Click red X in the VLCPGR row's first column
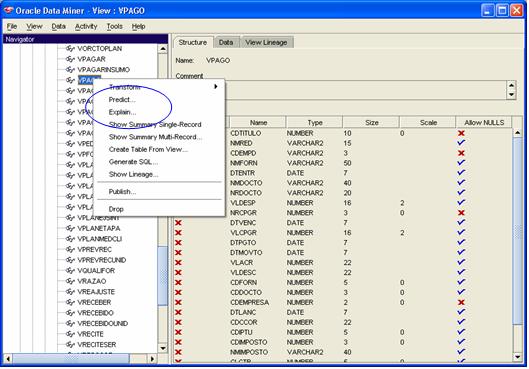Viewport: 529px width, 369px height. tap(178, 233)
